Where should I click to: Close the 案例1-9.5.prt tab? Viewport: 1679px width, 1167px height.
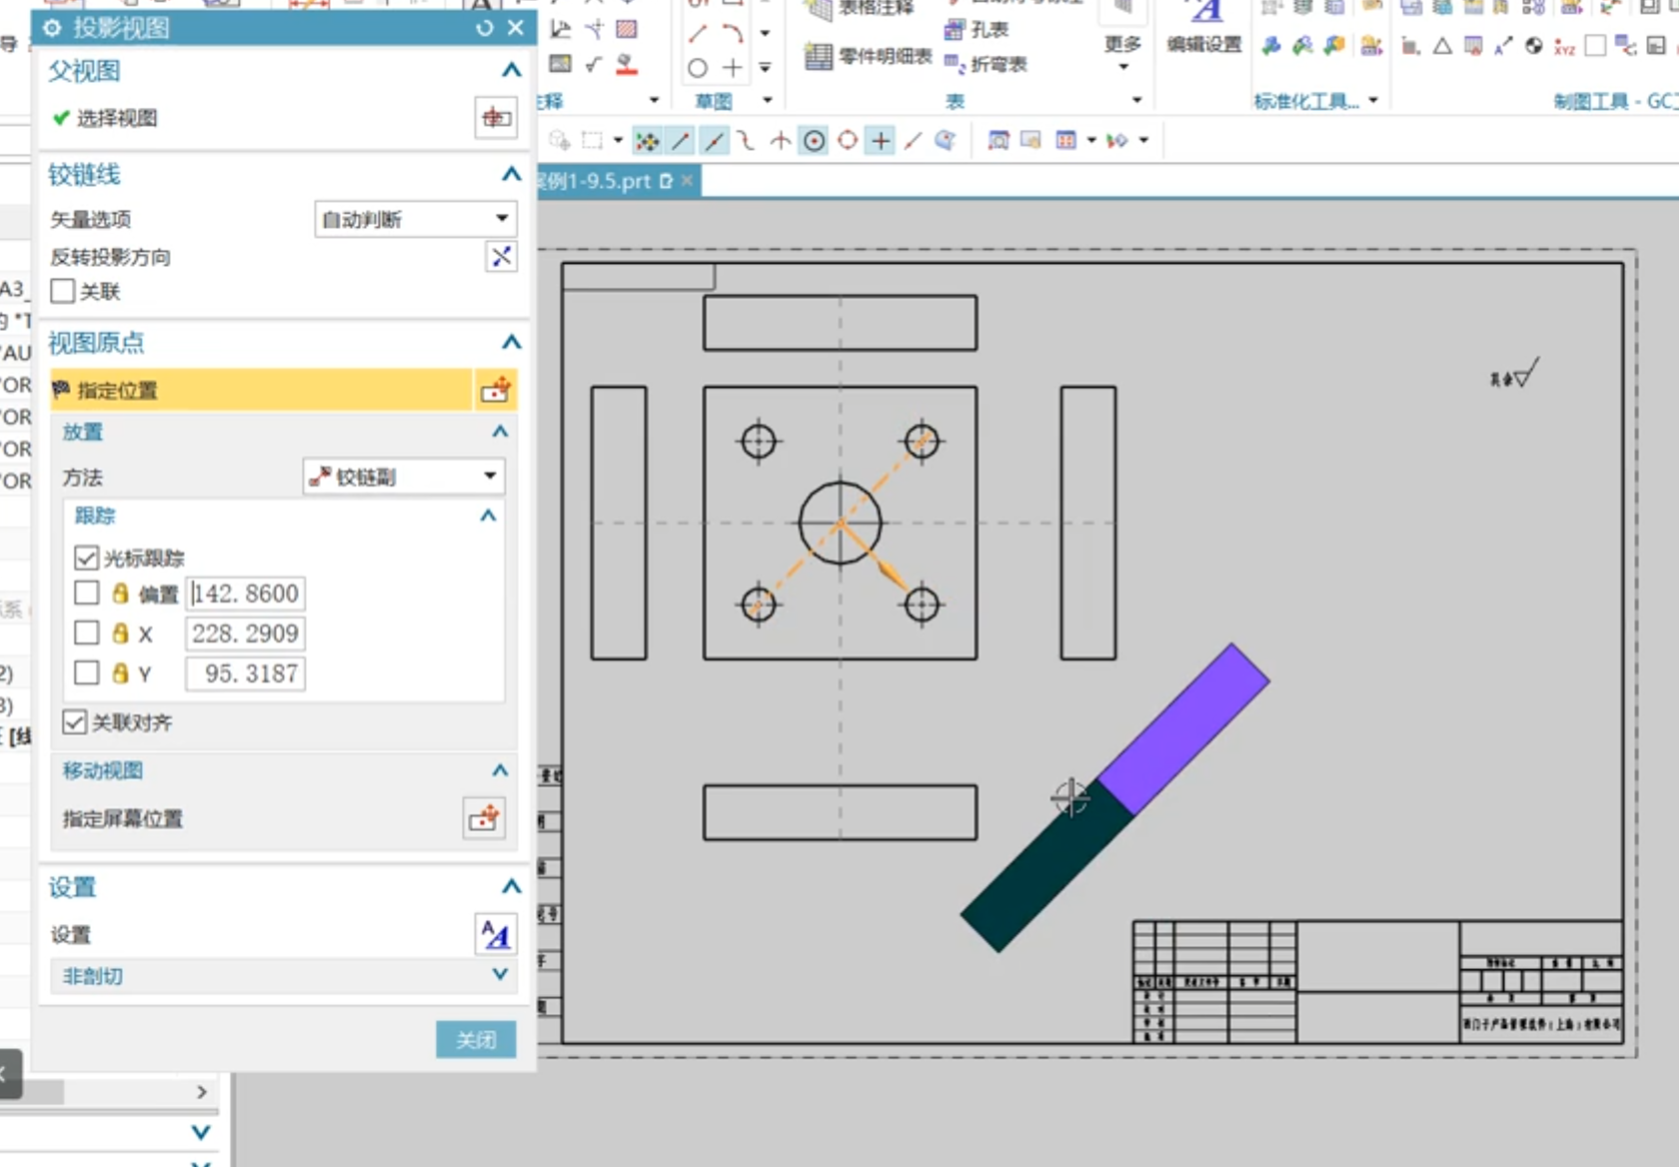pyautogui.click(x=687, y=181)
